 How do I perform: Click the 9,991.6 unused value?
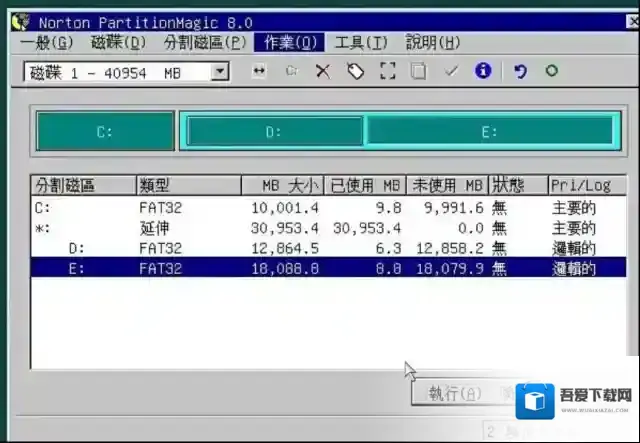click(x=453, y=208)
